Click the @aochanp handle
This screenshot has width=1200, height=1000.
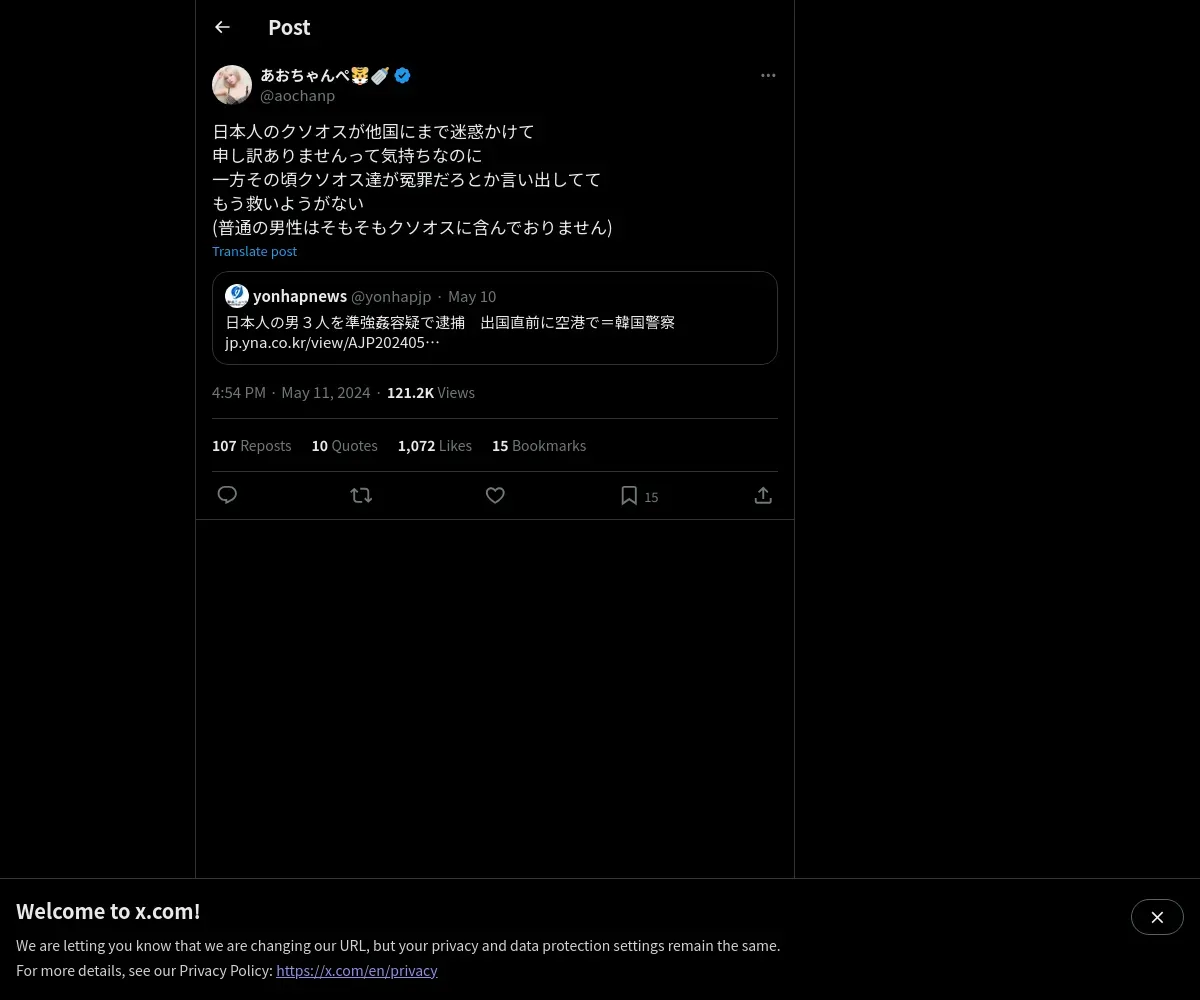click(297, 96)
